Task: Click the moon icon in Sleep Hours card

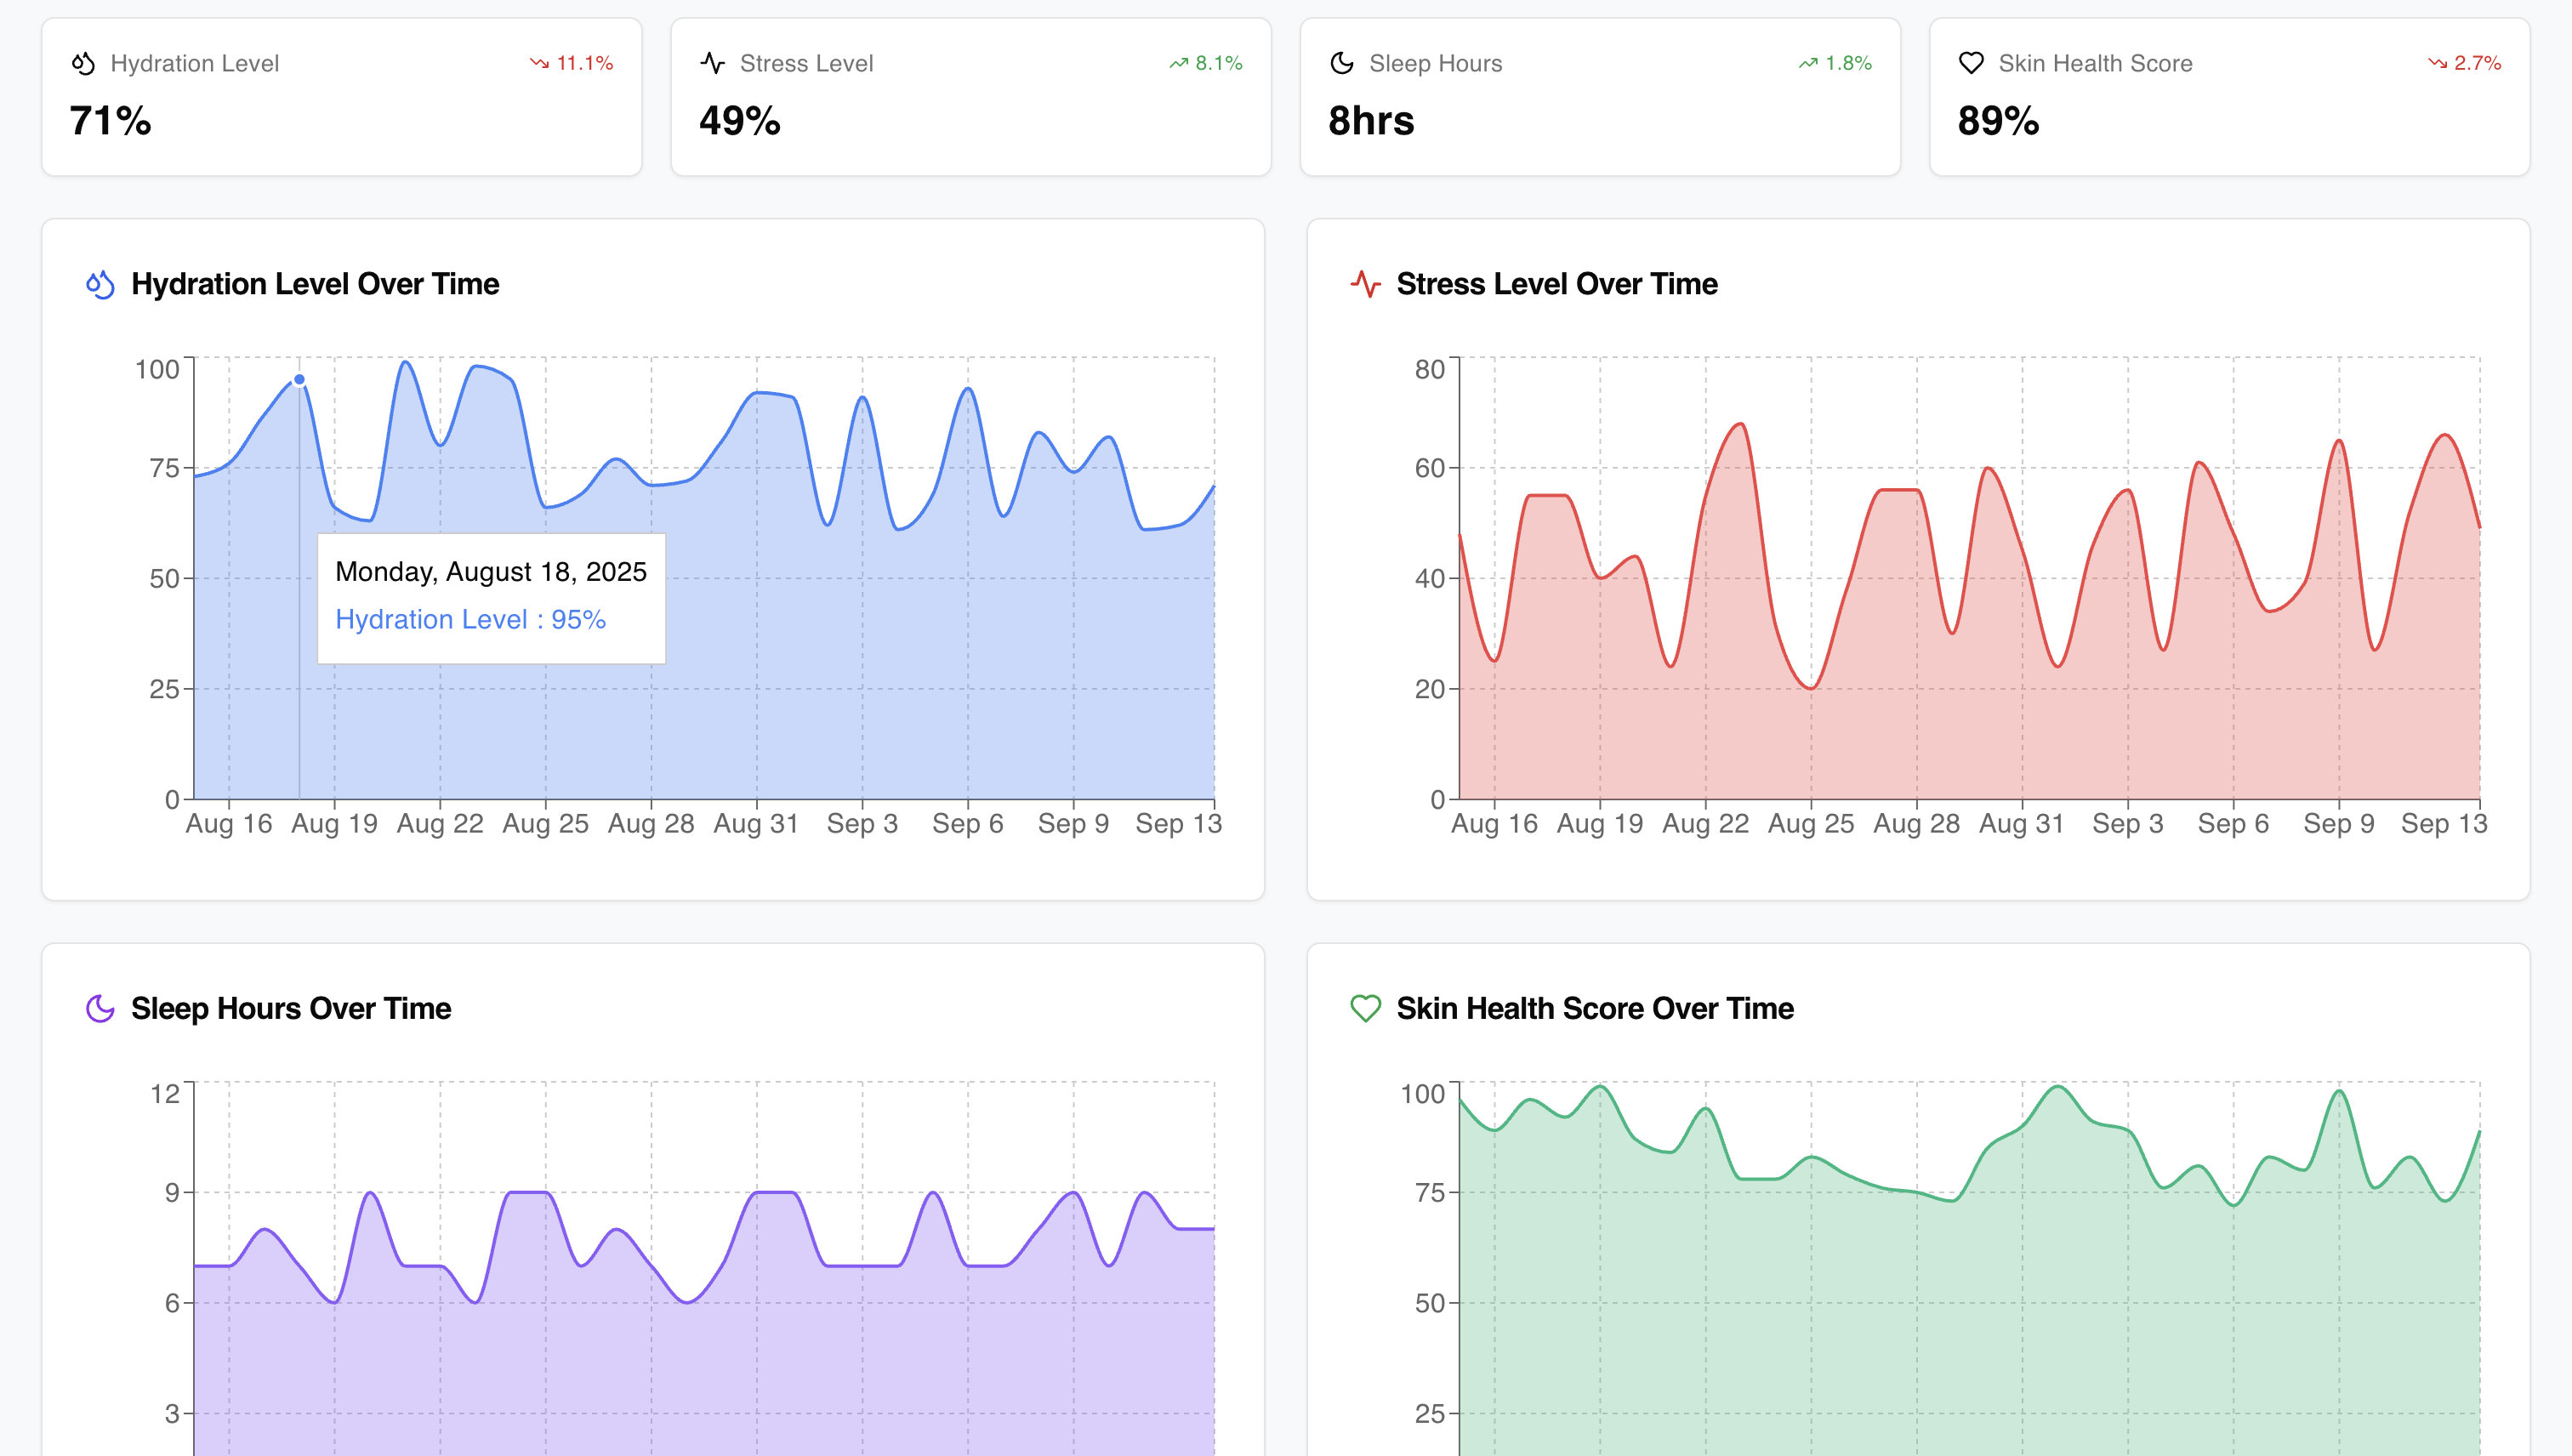Action: coord(1341,63)
